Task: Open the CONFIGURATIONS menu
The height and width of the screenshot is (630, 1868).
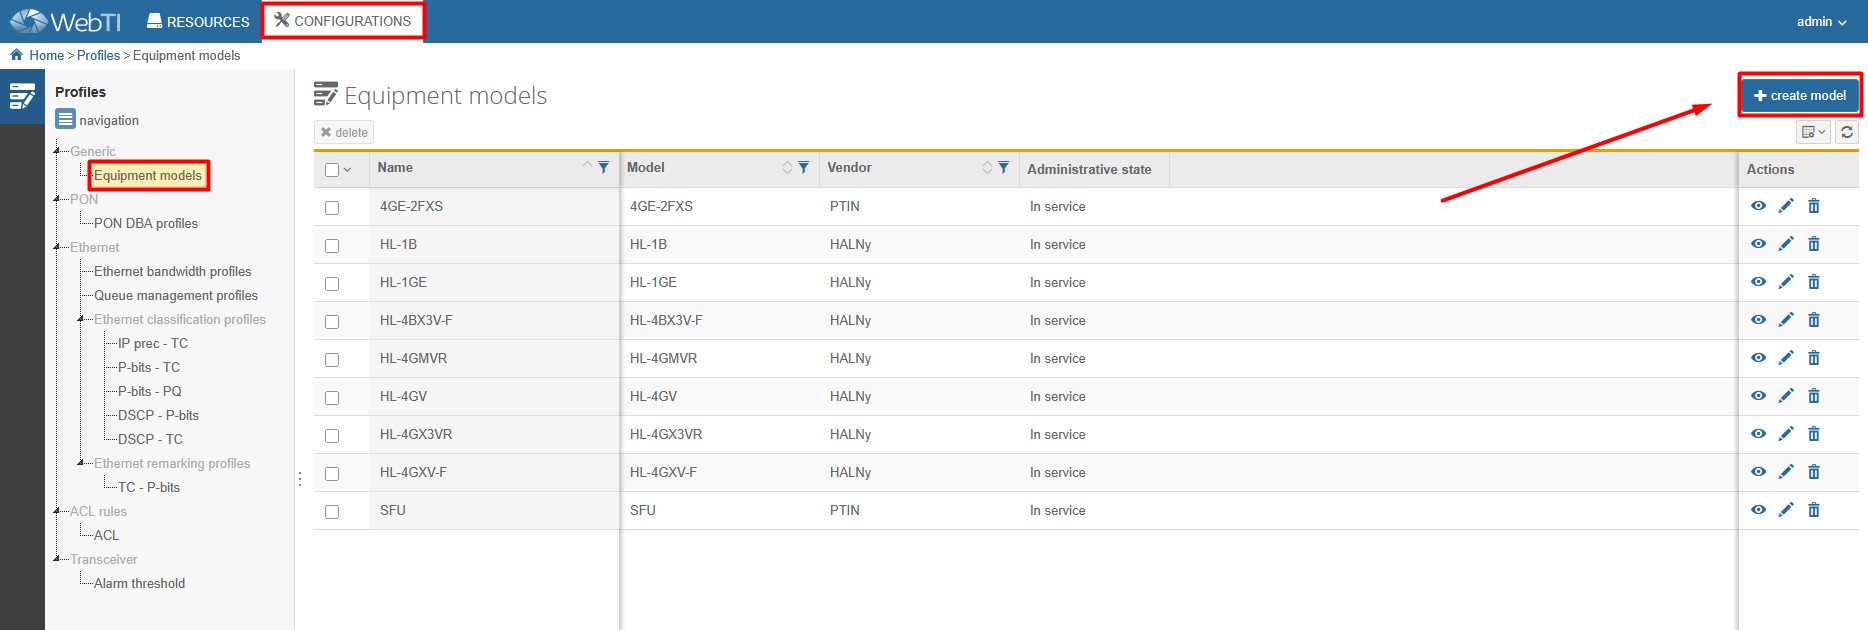Action: pos(343,21)
